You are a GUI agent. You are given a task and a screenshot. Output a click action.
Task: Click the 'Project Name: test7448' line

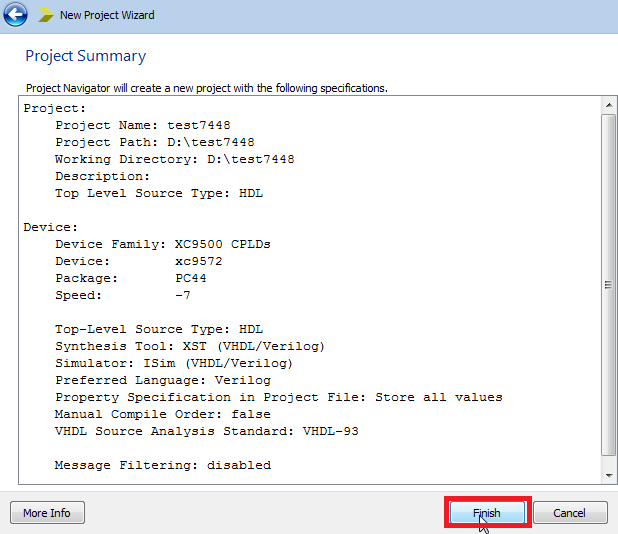coord(143,125)
